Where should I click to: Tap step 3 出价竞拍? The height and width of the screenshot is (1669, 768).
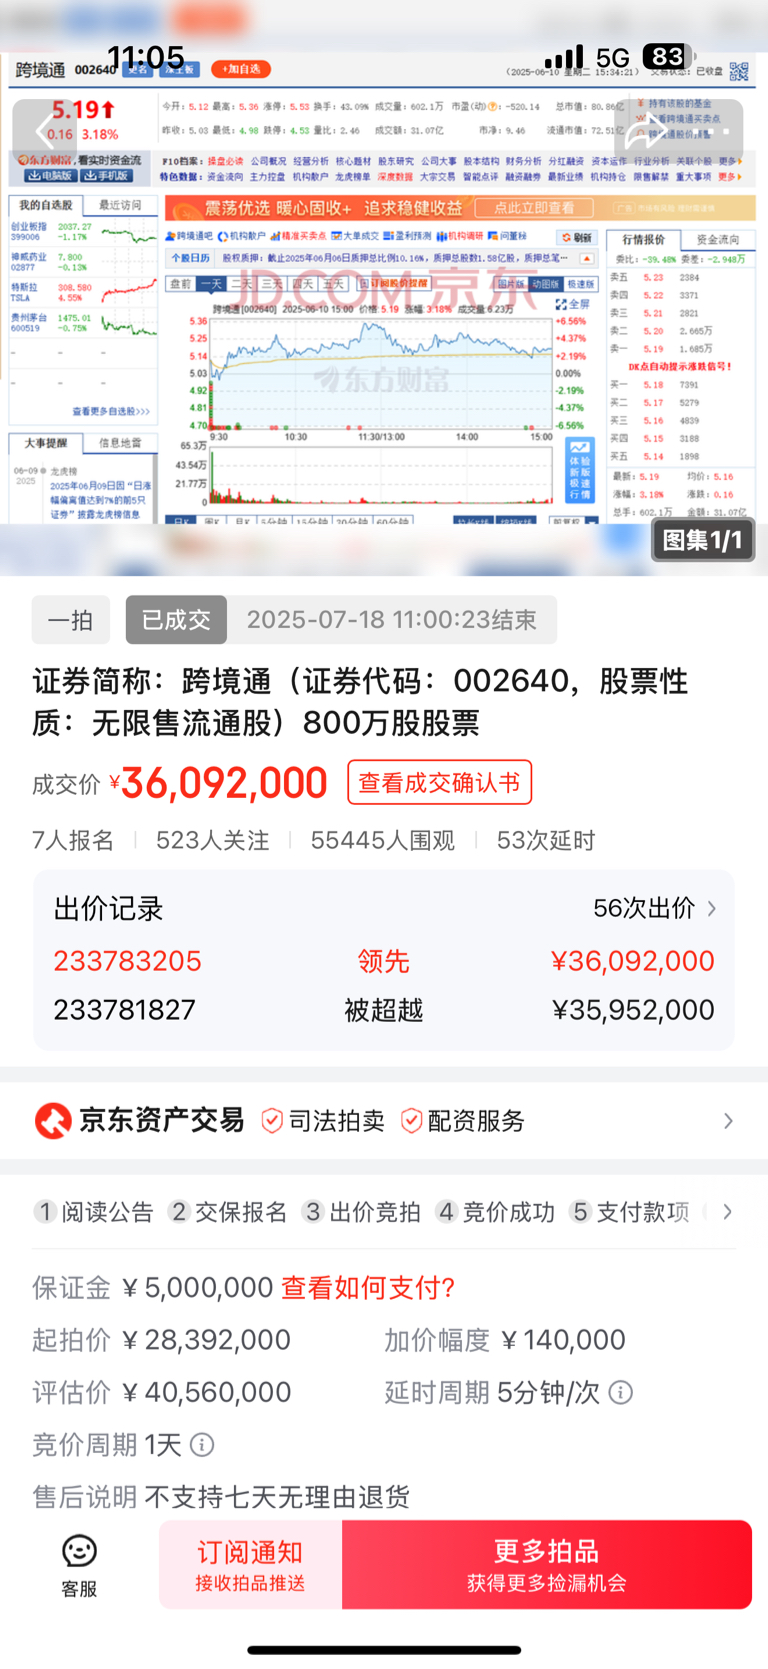pos(361,1212)
